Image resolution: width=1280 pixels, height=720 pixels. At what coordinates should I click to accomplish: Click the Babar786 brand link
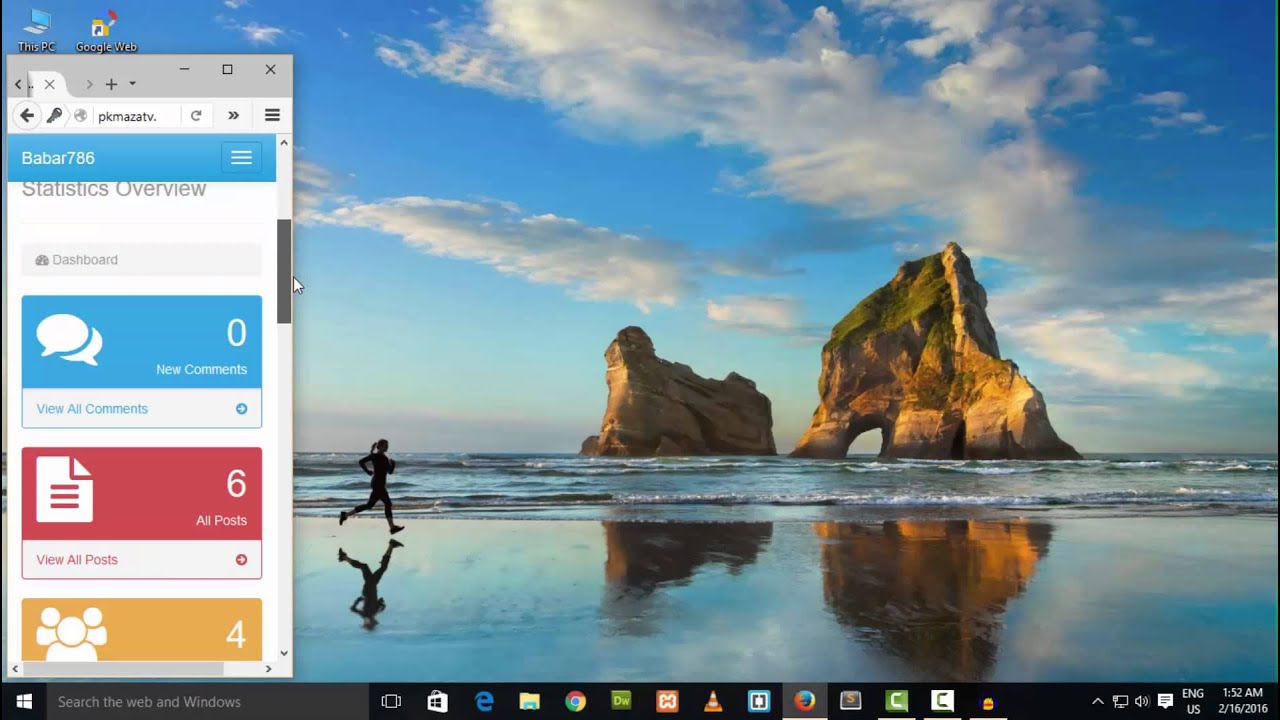pos(58,158)
